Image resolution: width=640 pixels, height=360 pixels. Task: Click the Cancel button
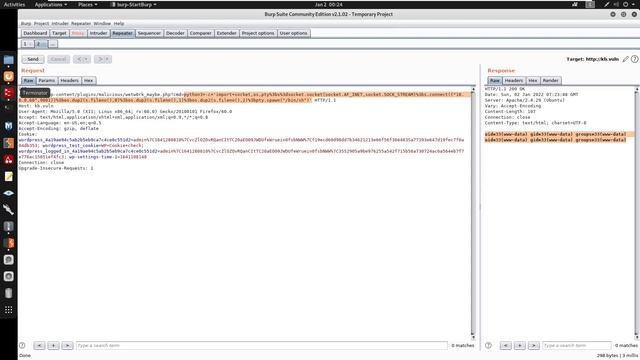click(x=58, y=59)
